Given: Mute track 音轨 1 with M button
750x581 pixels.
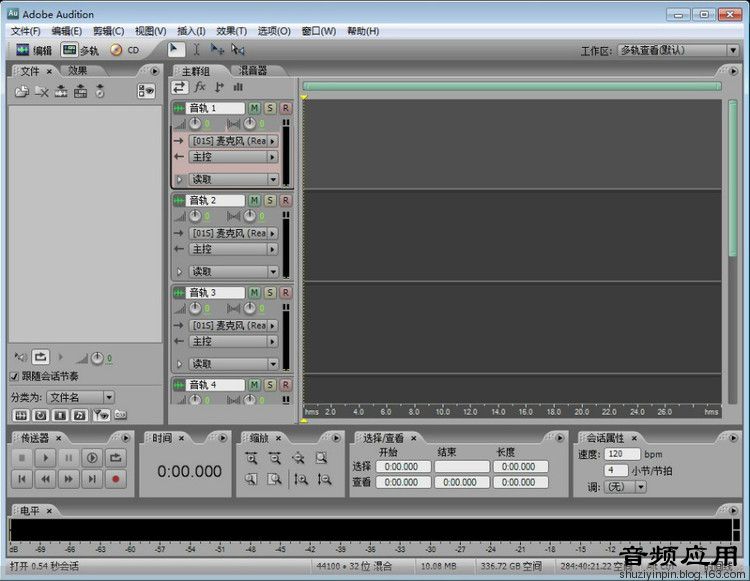Looking at the screenshot, I should click(x=254, y=108).
